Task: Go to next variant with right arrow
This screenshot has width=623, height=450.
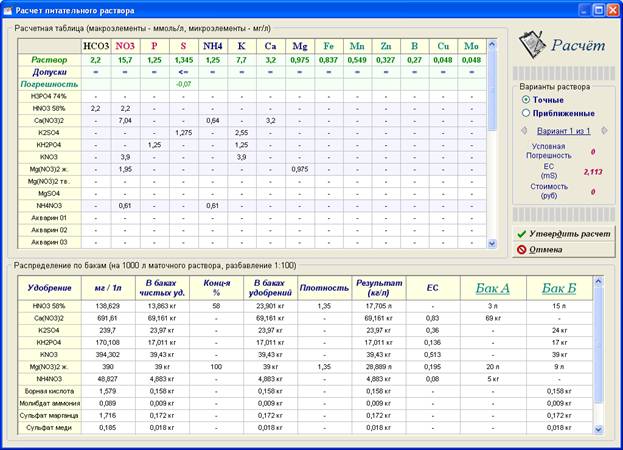Action: [604, 130]
